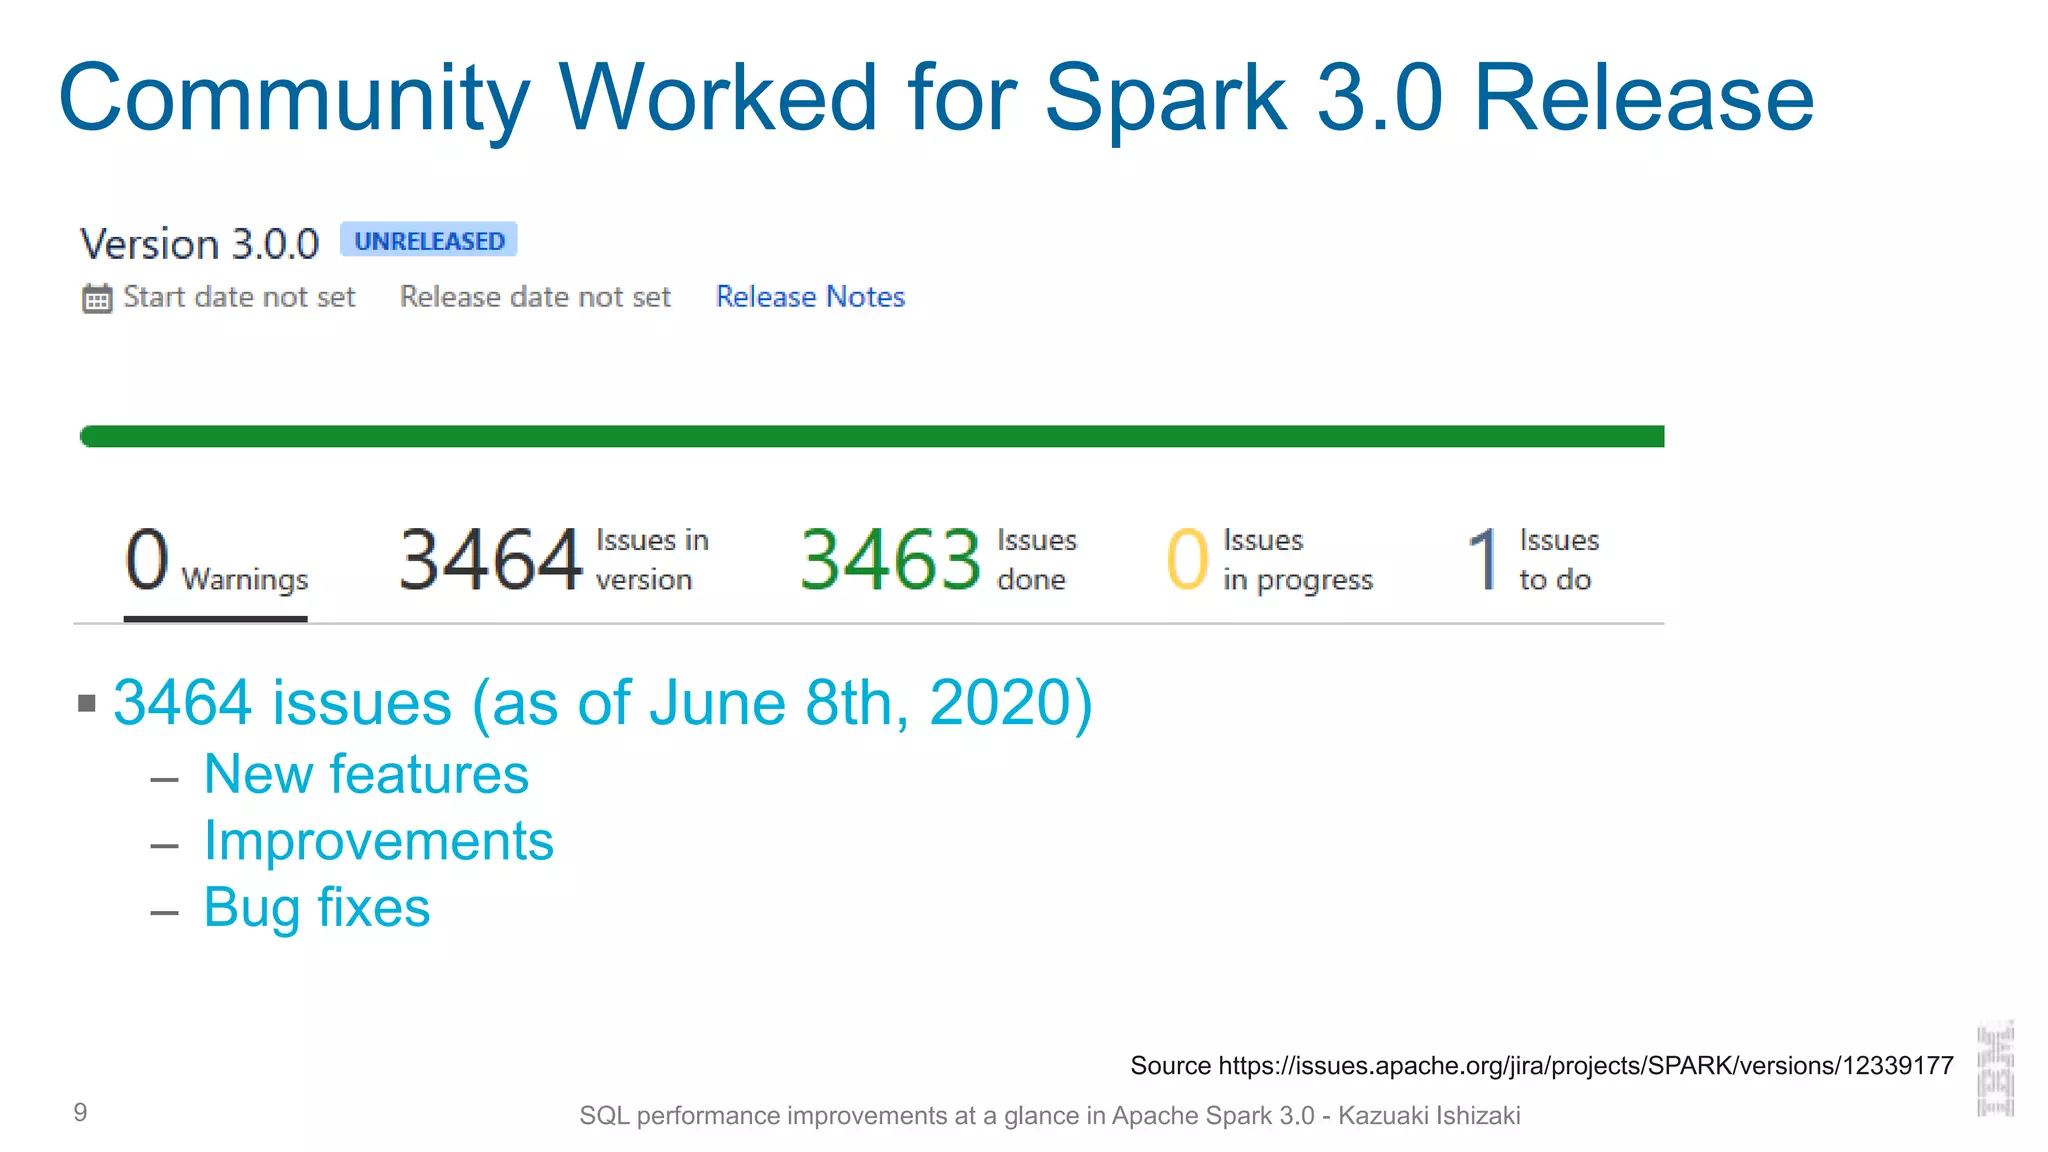Click the green release progress bar

(x=872, y=436)
